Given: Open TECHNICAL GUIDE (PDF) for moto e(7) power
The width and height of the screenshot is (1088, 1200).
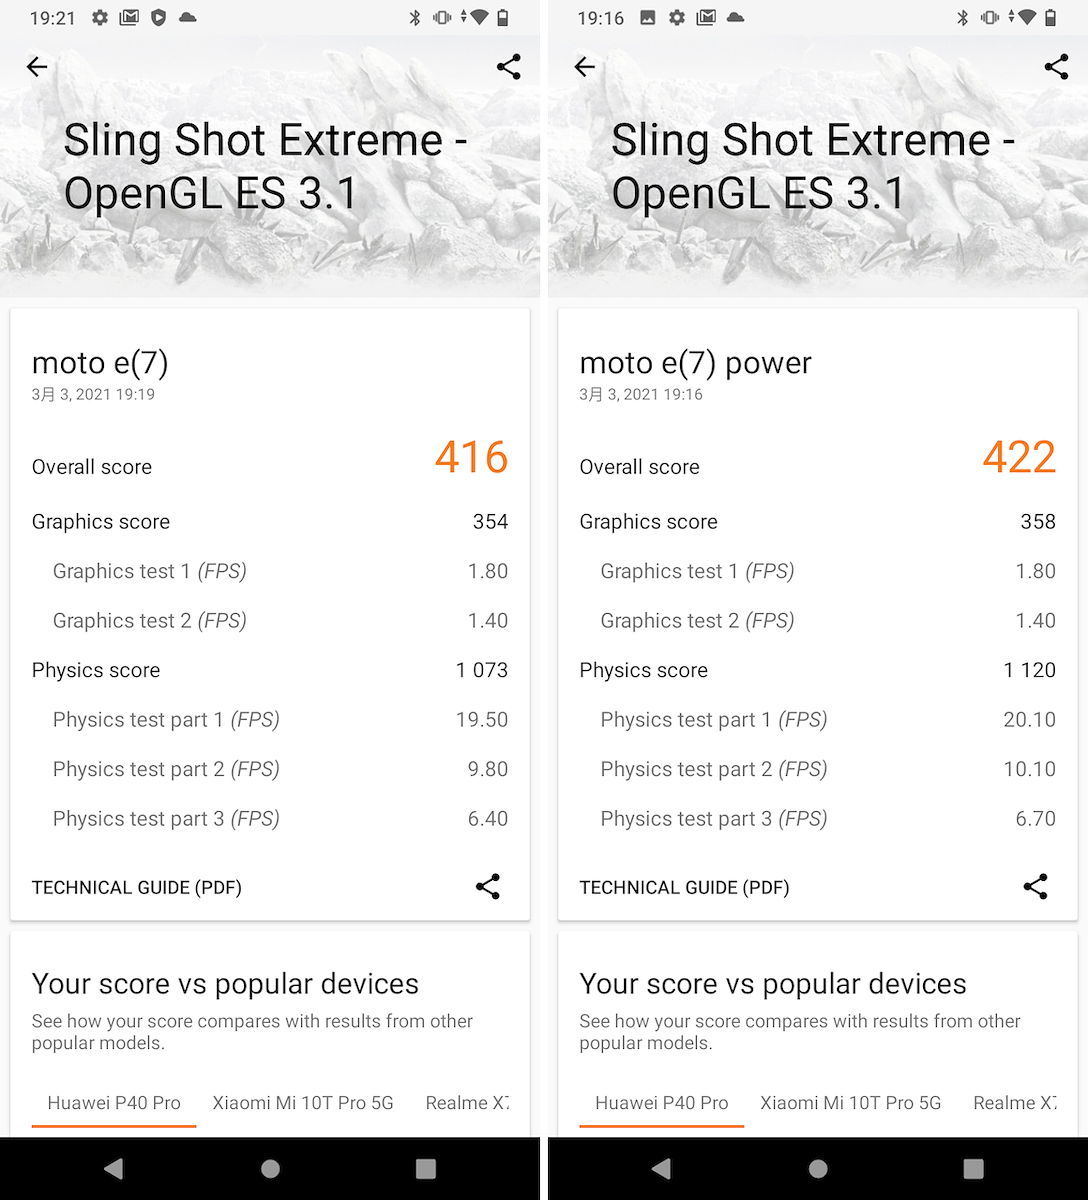Looking at the screenshot, I should click(x=685, y=887).
